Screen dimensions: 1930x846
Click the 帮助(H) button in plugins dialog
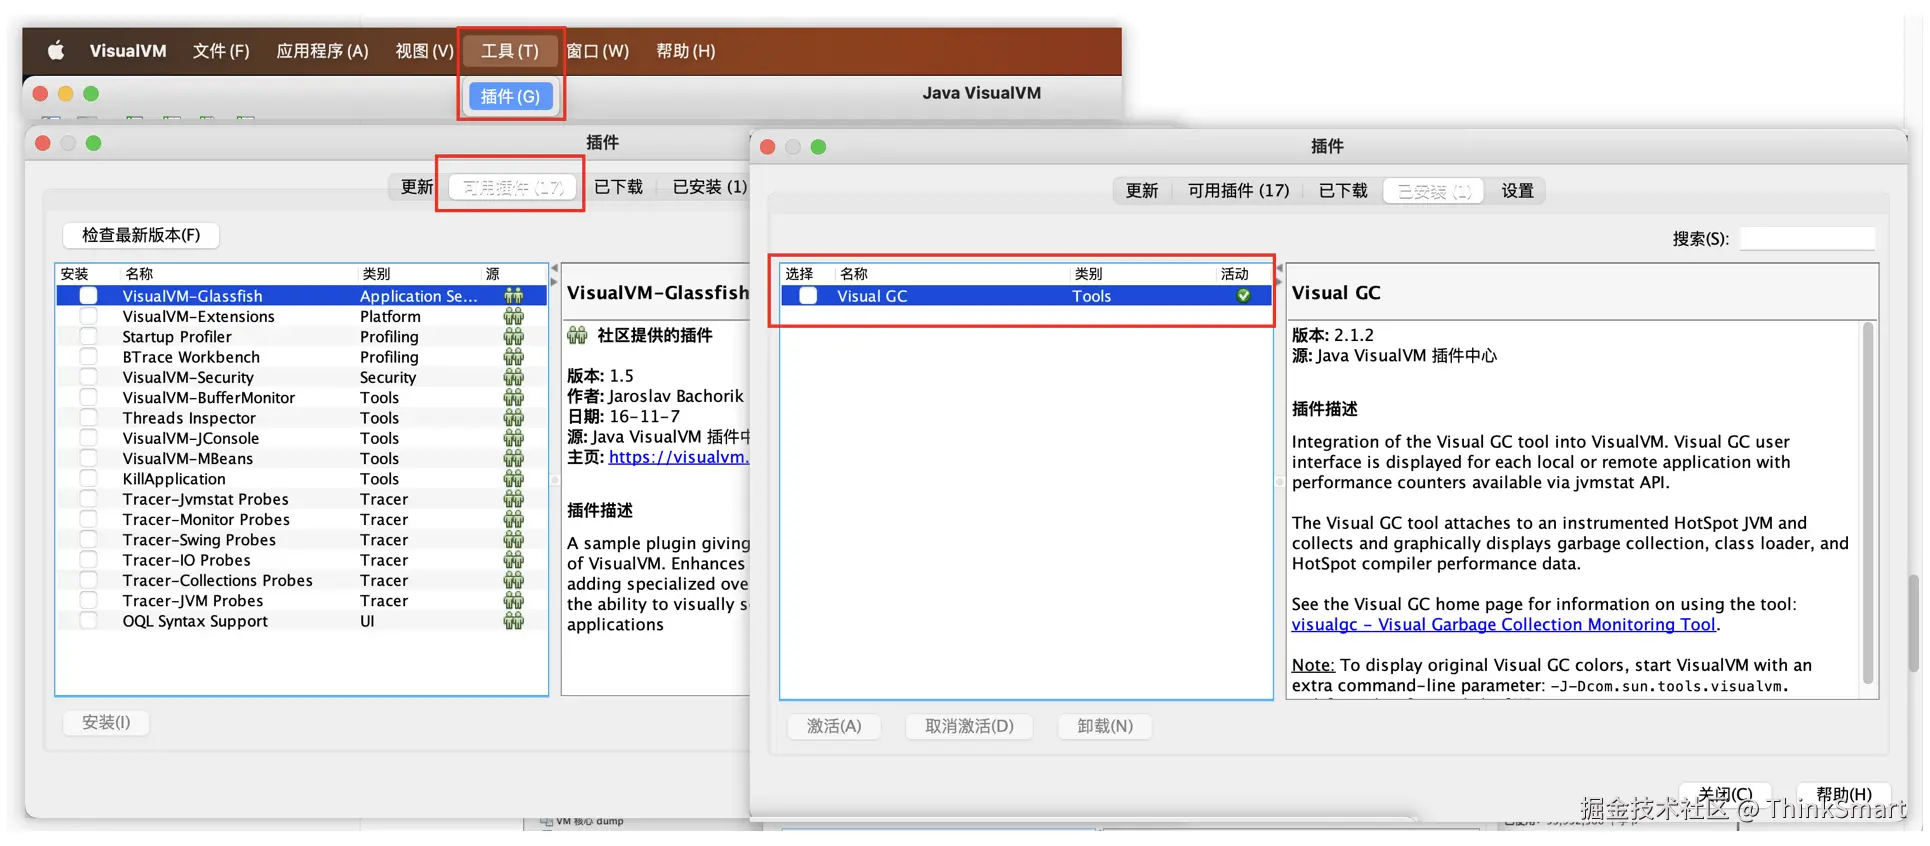[1843, 795]
